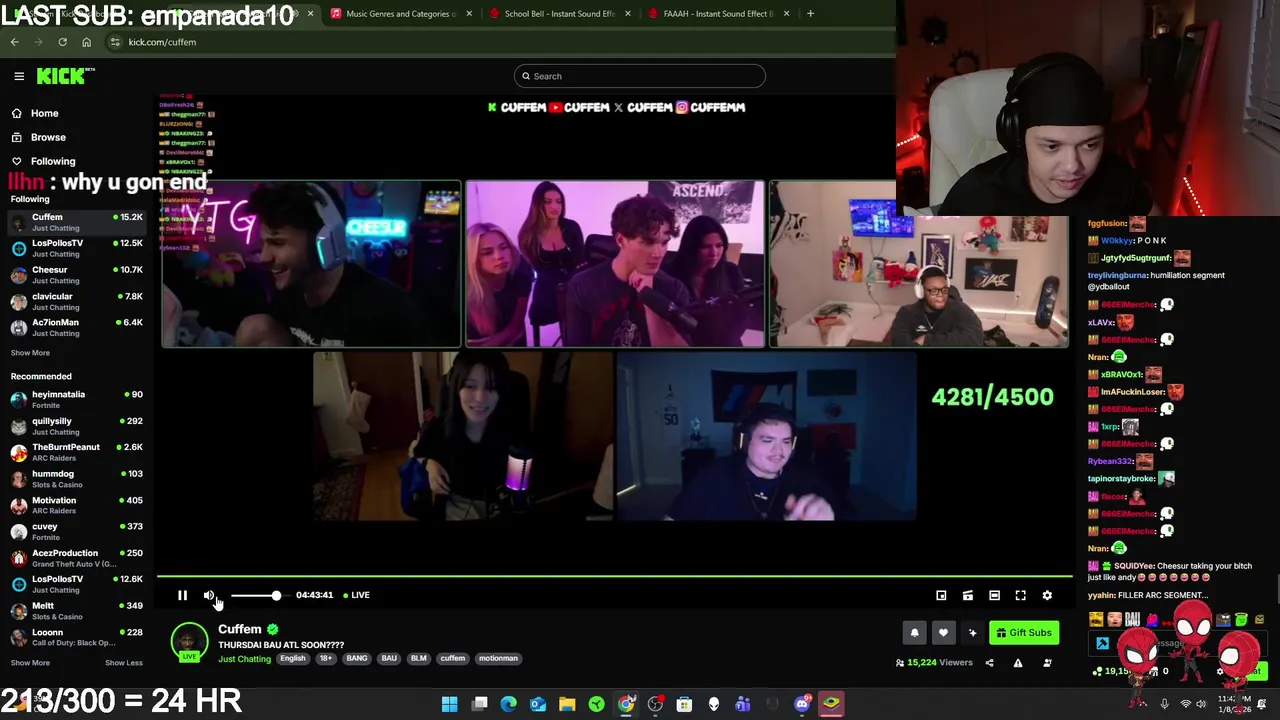
Task: Click the address bar showing kick.com/cuffem
Action: [x=500, y=42]
